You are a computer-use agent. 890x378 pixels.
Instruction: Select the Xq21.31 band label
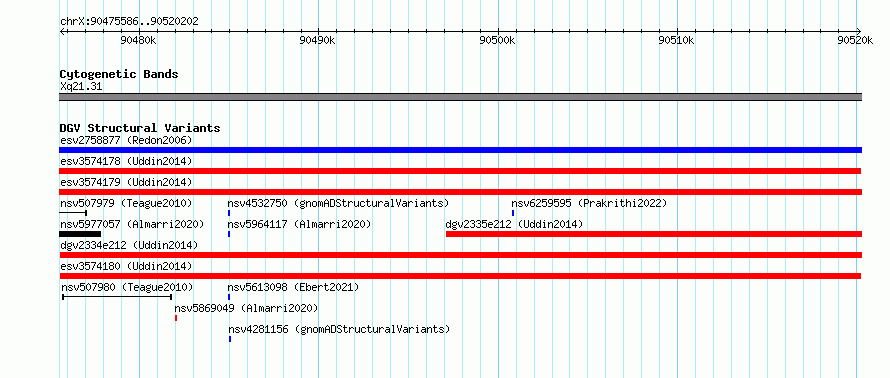(81, 87)
